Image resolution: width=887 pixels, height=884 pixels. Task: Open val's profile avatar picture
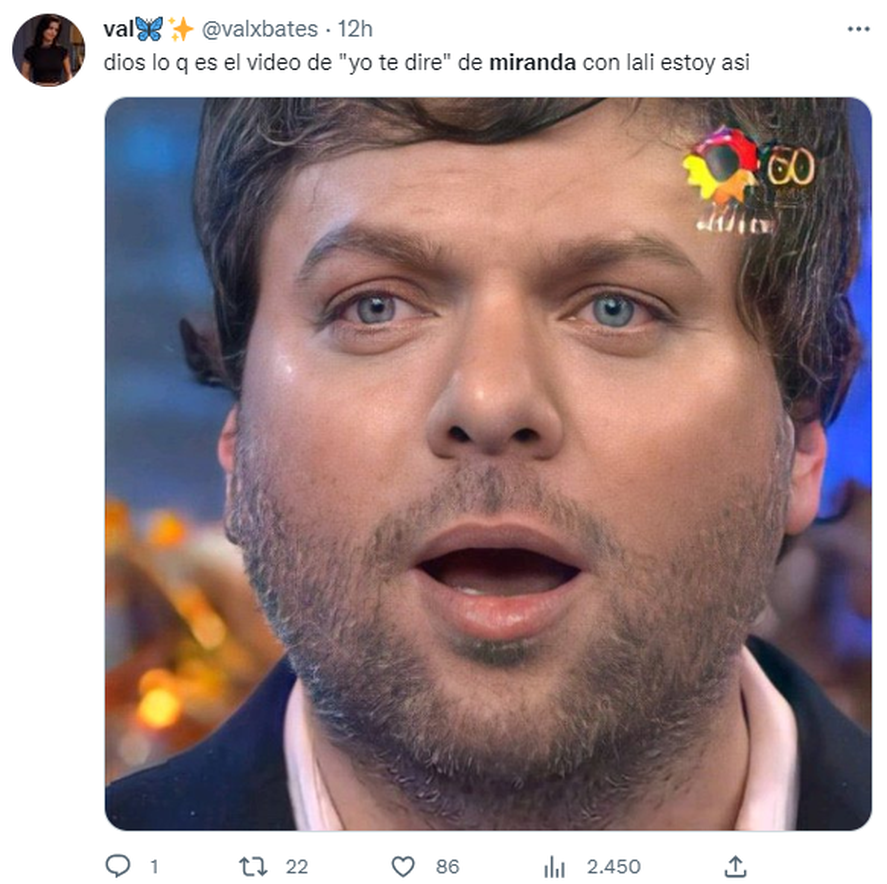tap(49, 50)
